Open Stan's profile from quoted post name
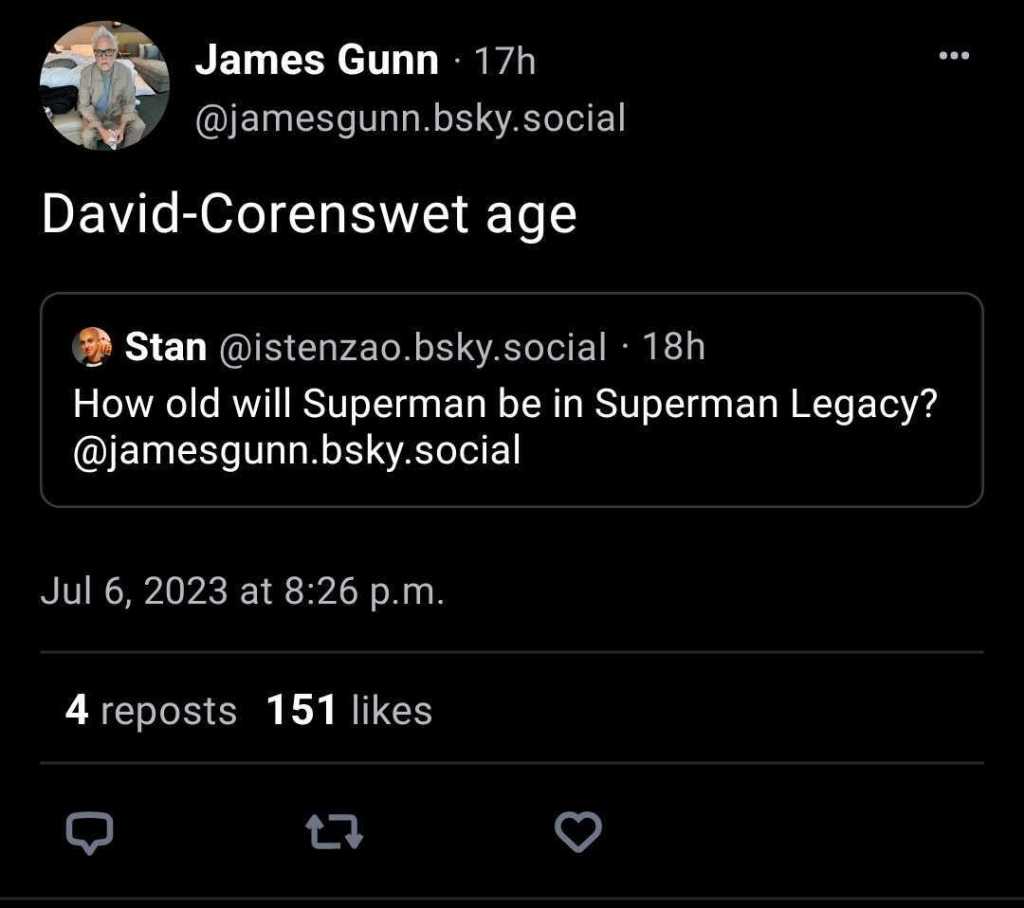The width and height of the screenshot is (1024, 908). point(165,347)
